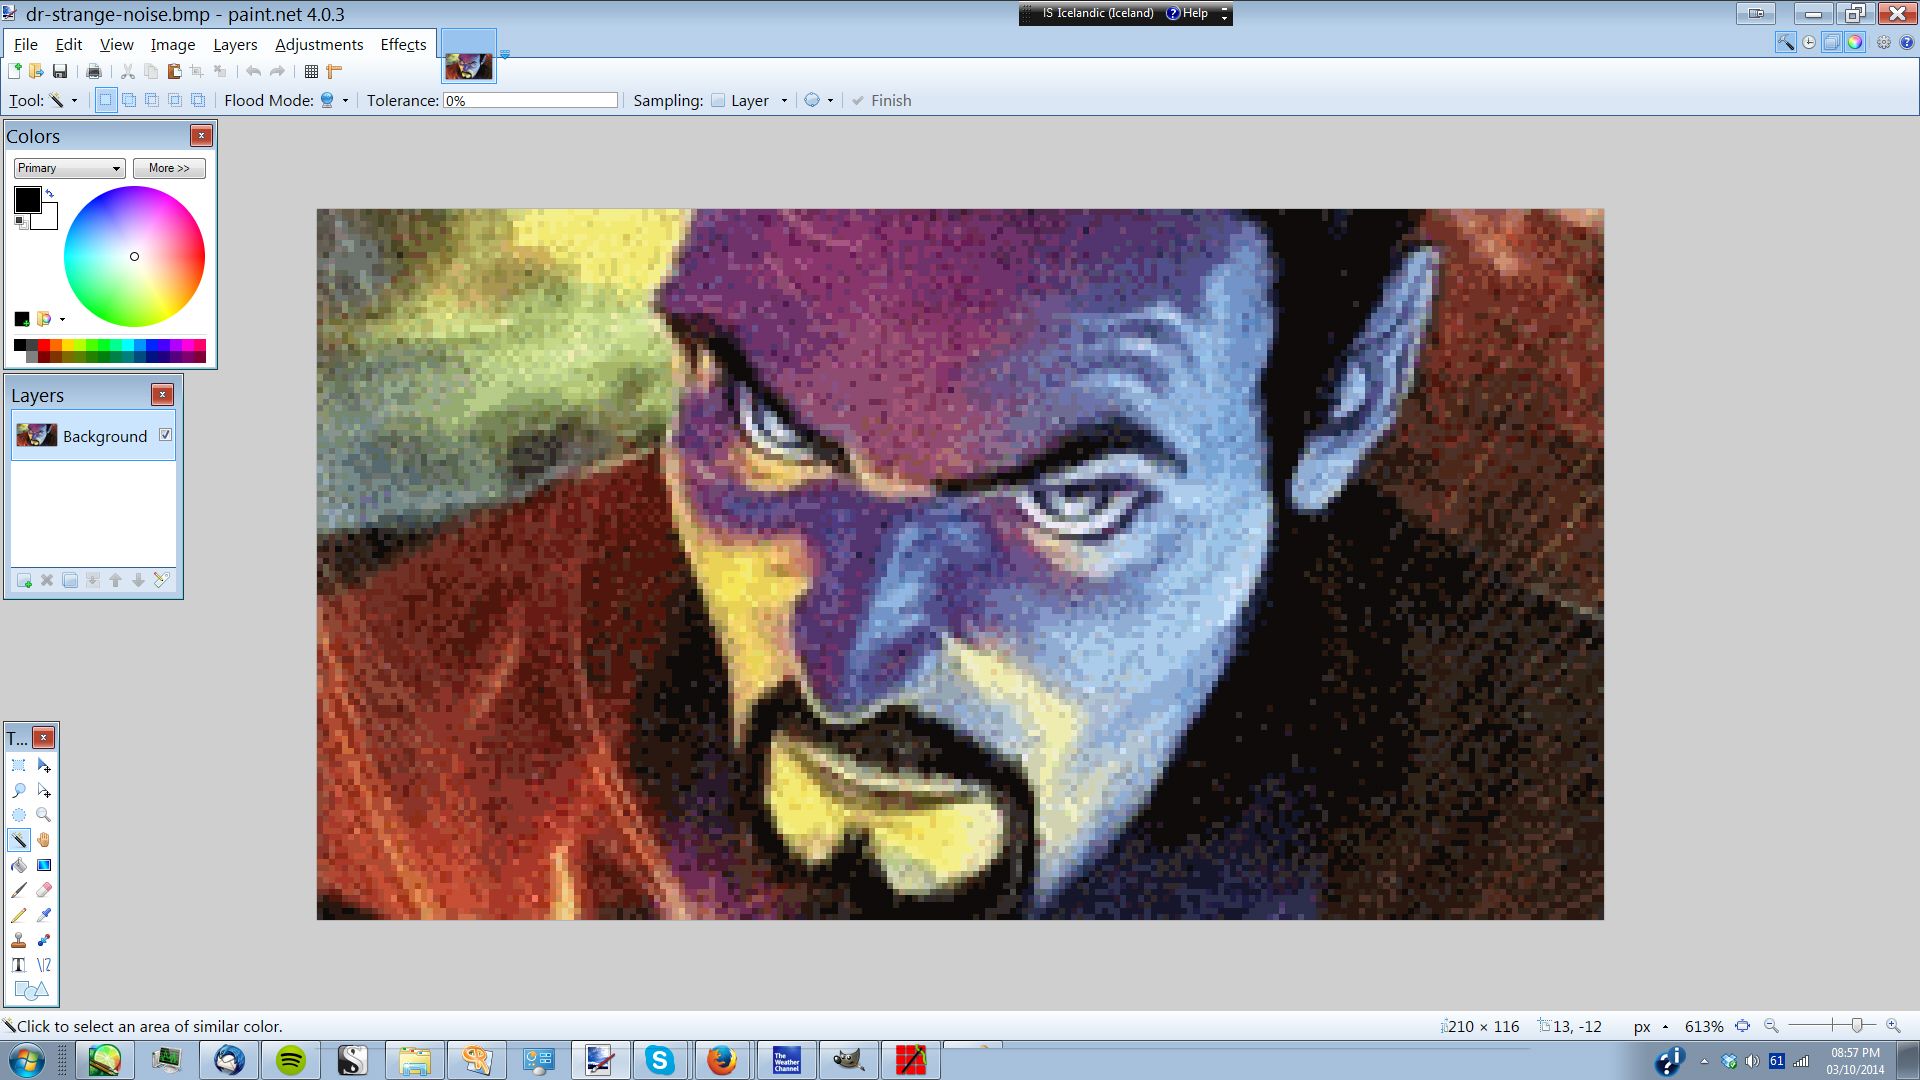Select the Paint Bucket tool

coord(19,865)
